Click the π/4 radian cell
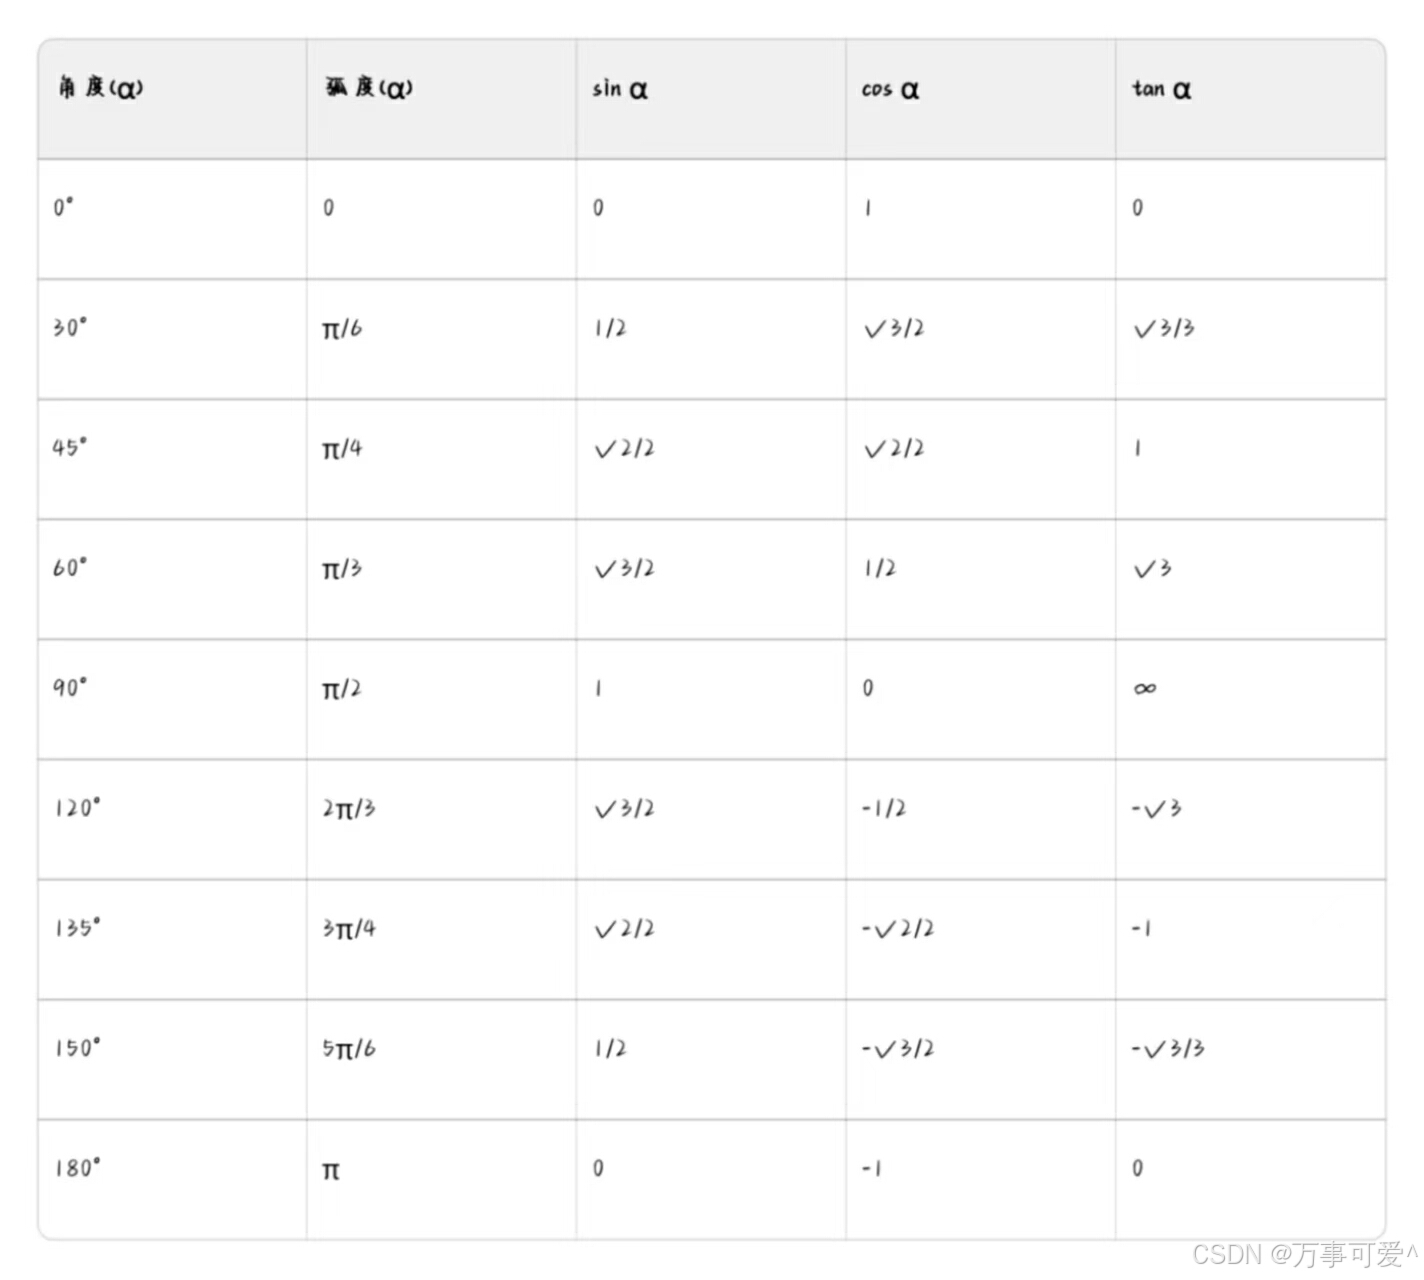Viewport: 1424px width, 1280px height. (x=342, y=448)
